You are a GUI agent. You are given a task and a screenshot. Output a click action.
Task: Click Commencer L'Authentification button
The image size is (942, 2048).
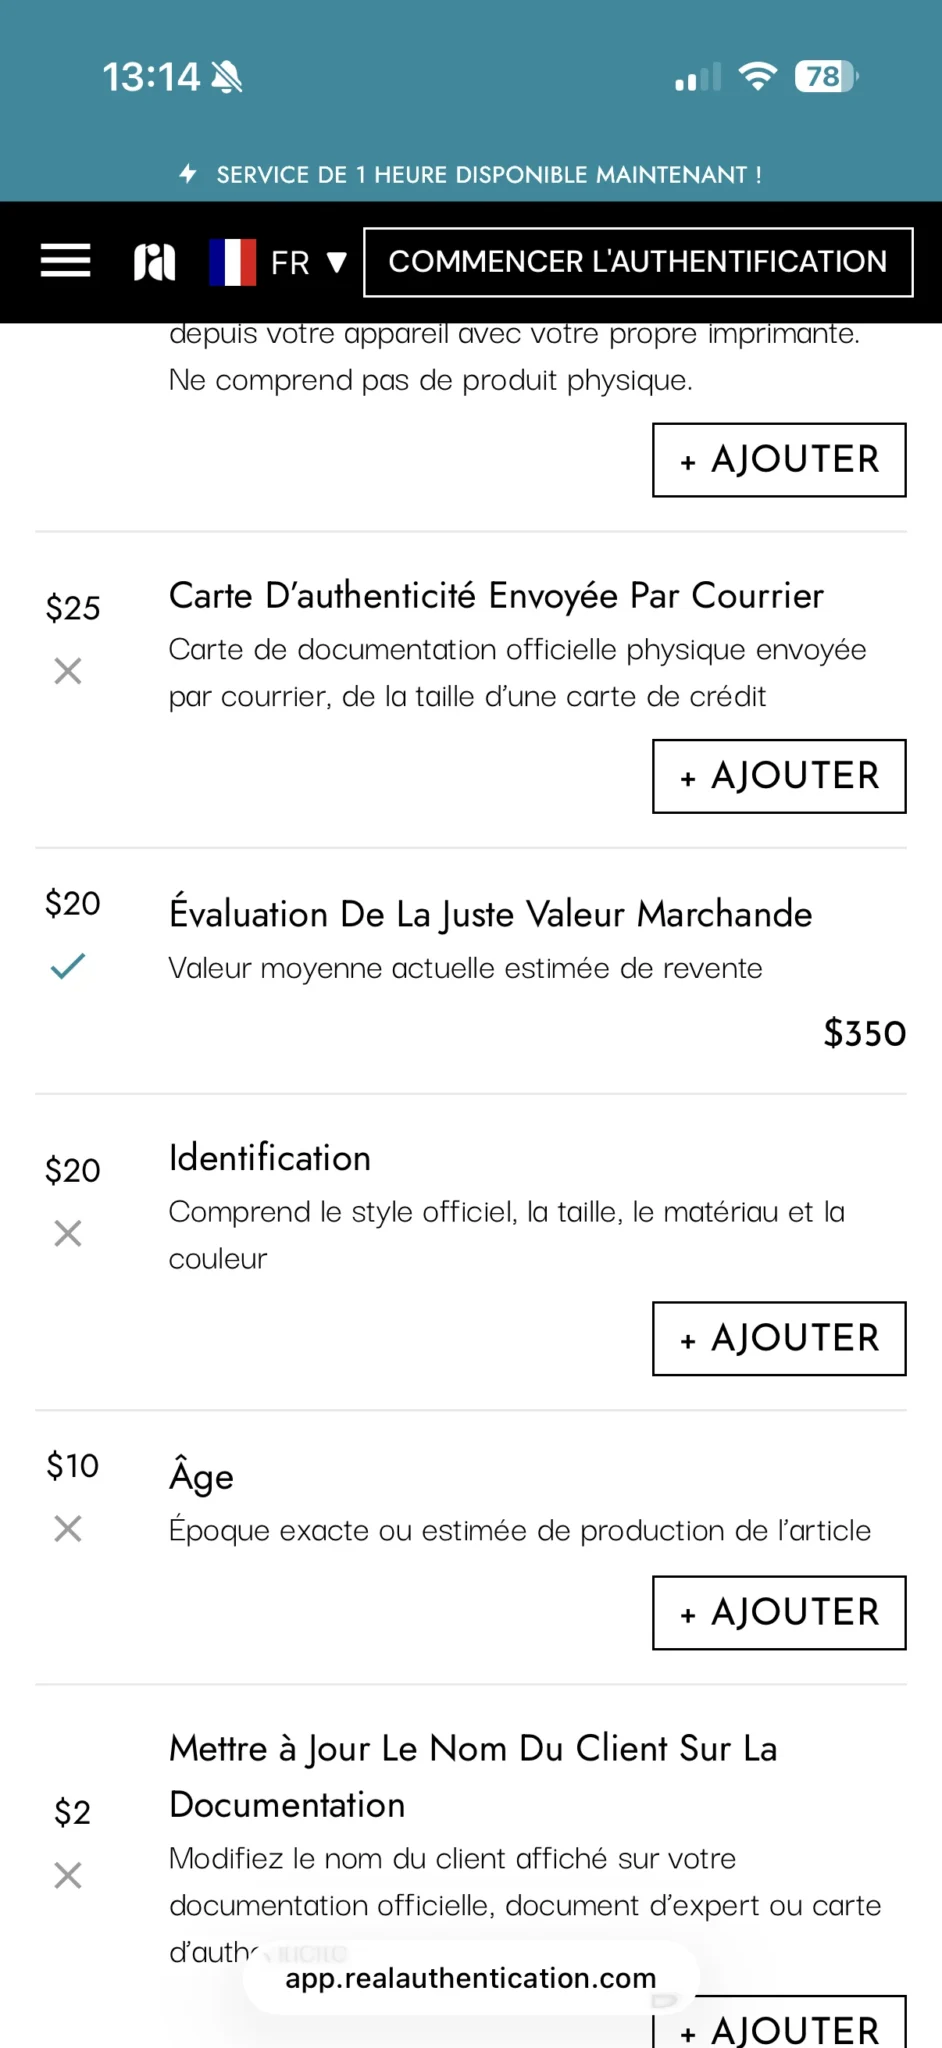tap(638, 262)
